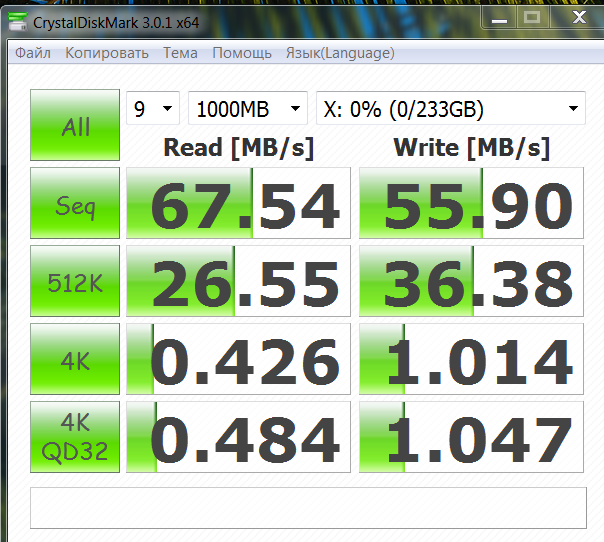
Task: Minimize the CrystalDiskMark window
Action: [x=499, y=18]
